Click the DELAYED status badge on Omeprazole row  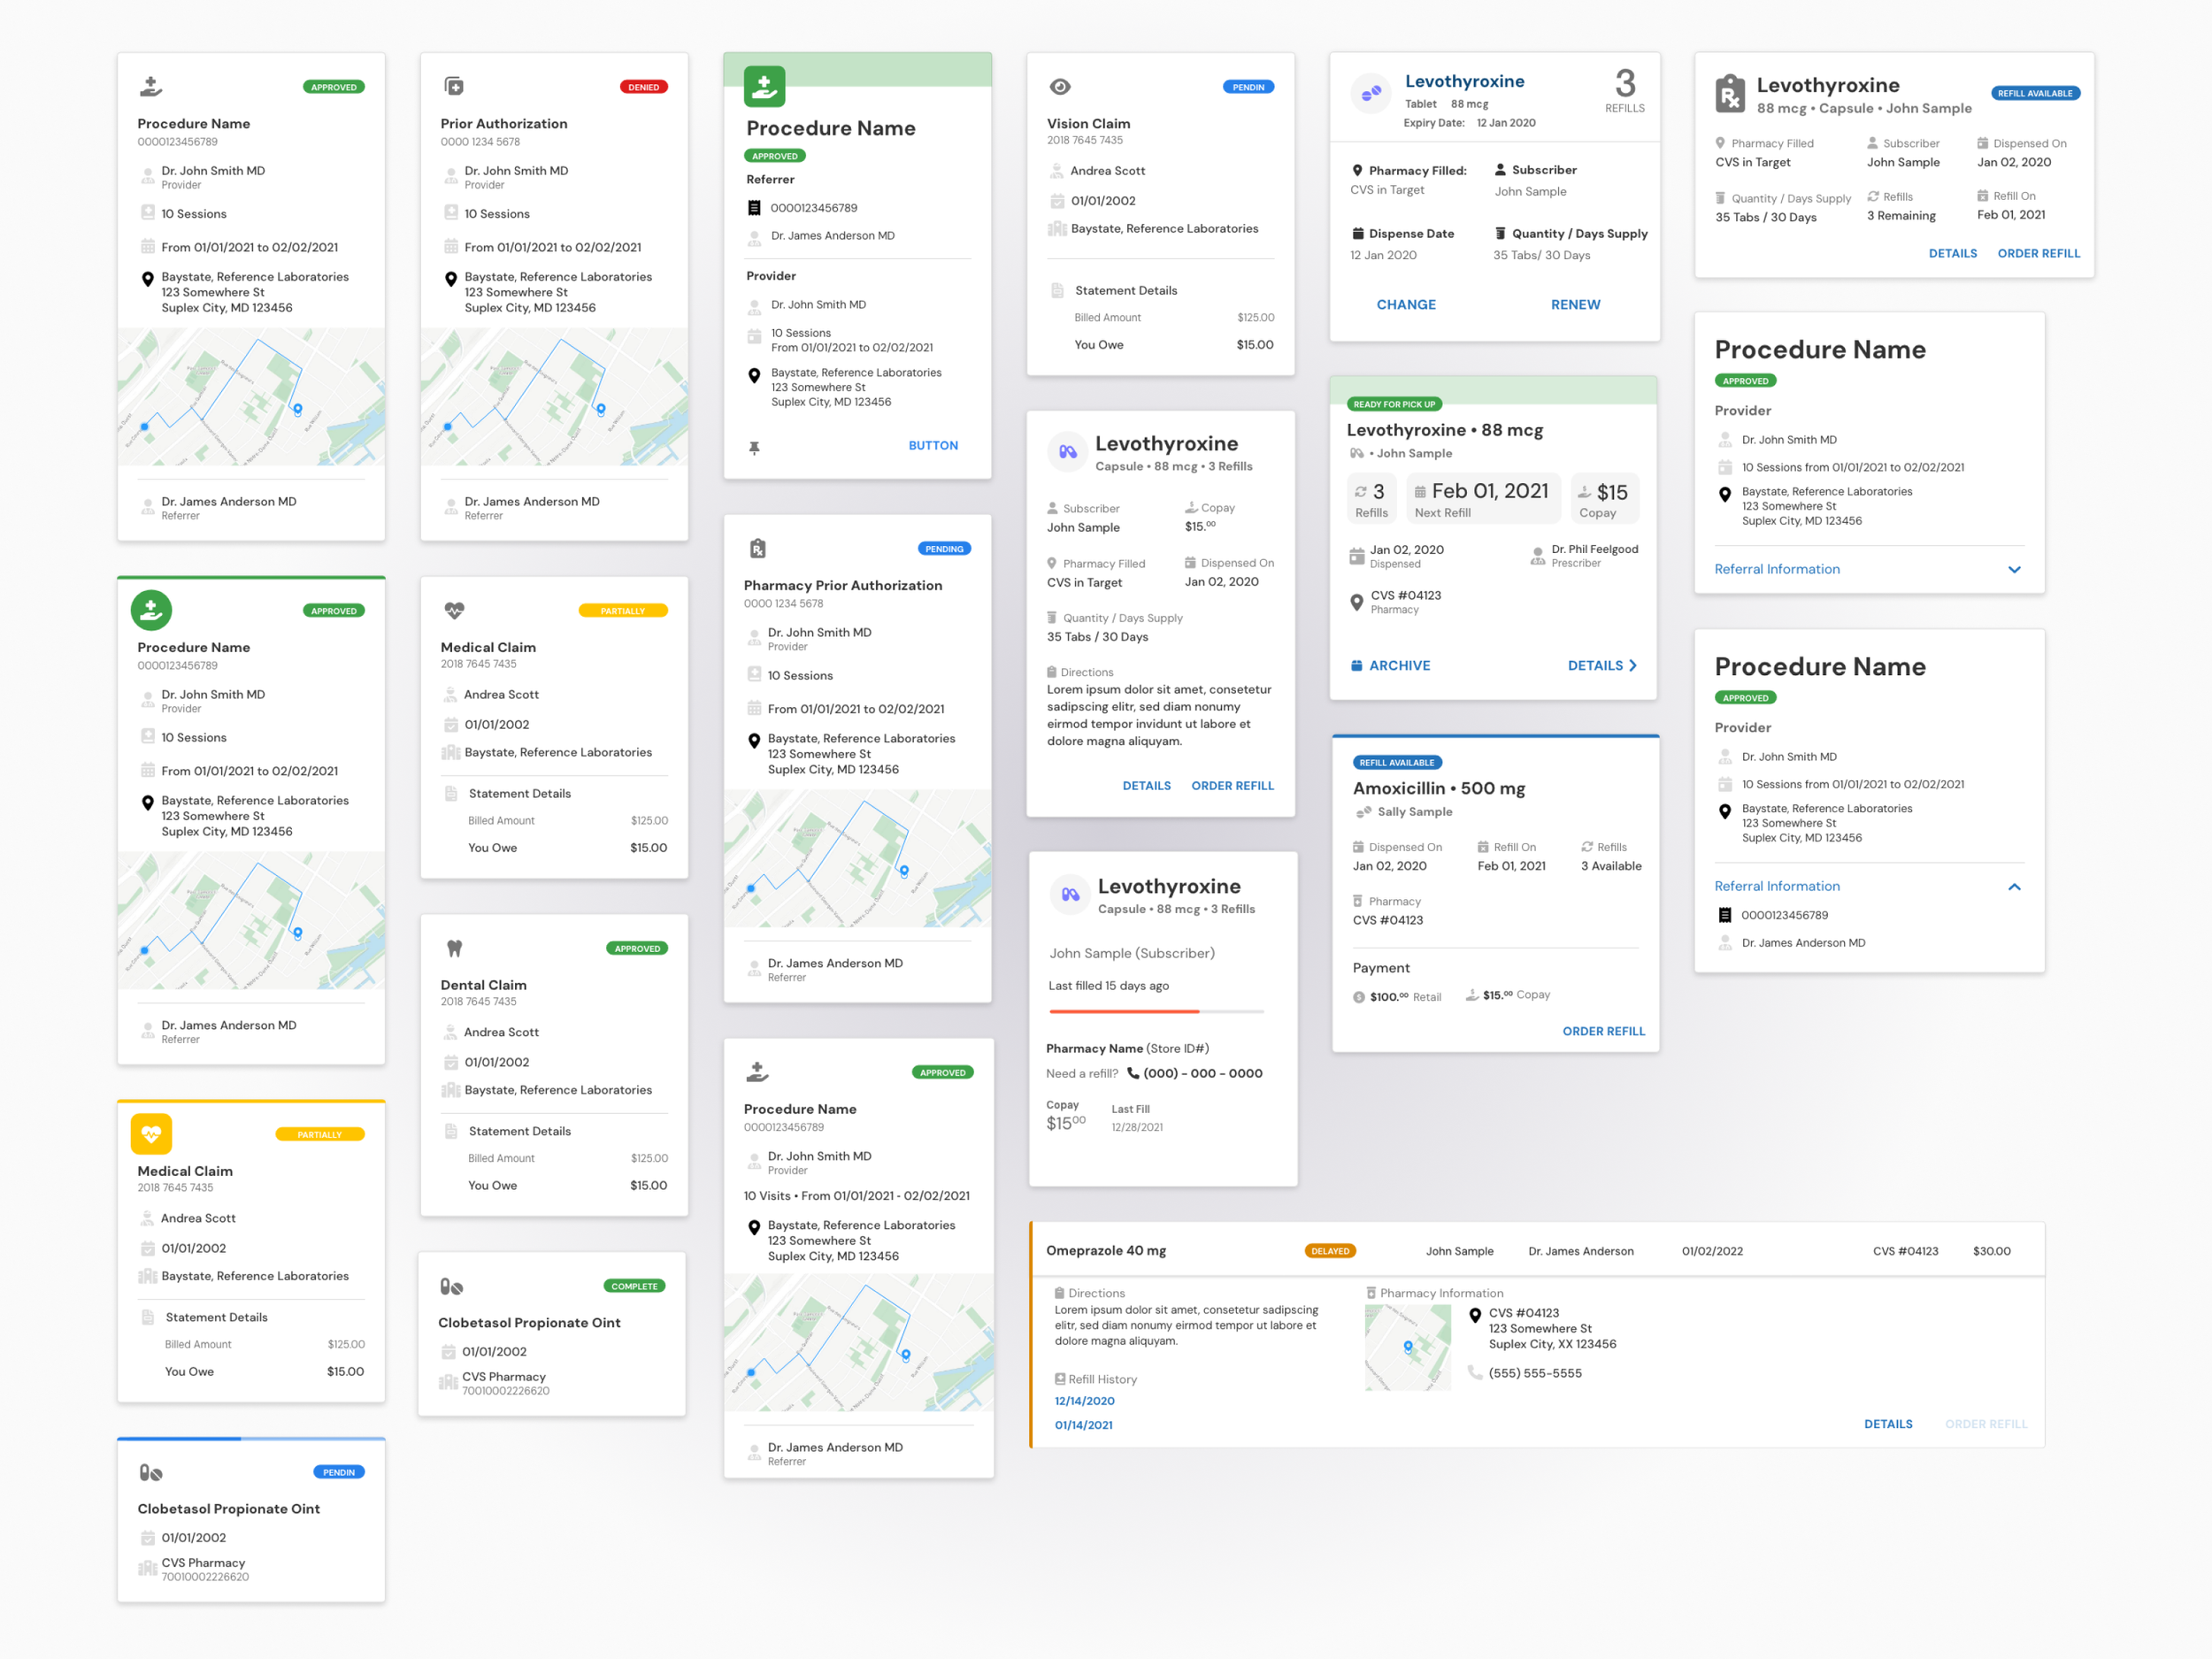pos(1329,1250)
